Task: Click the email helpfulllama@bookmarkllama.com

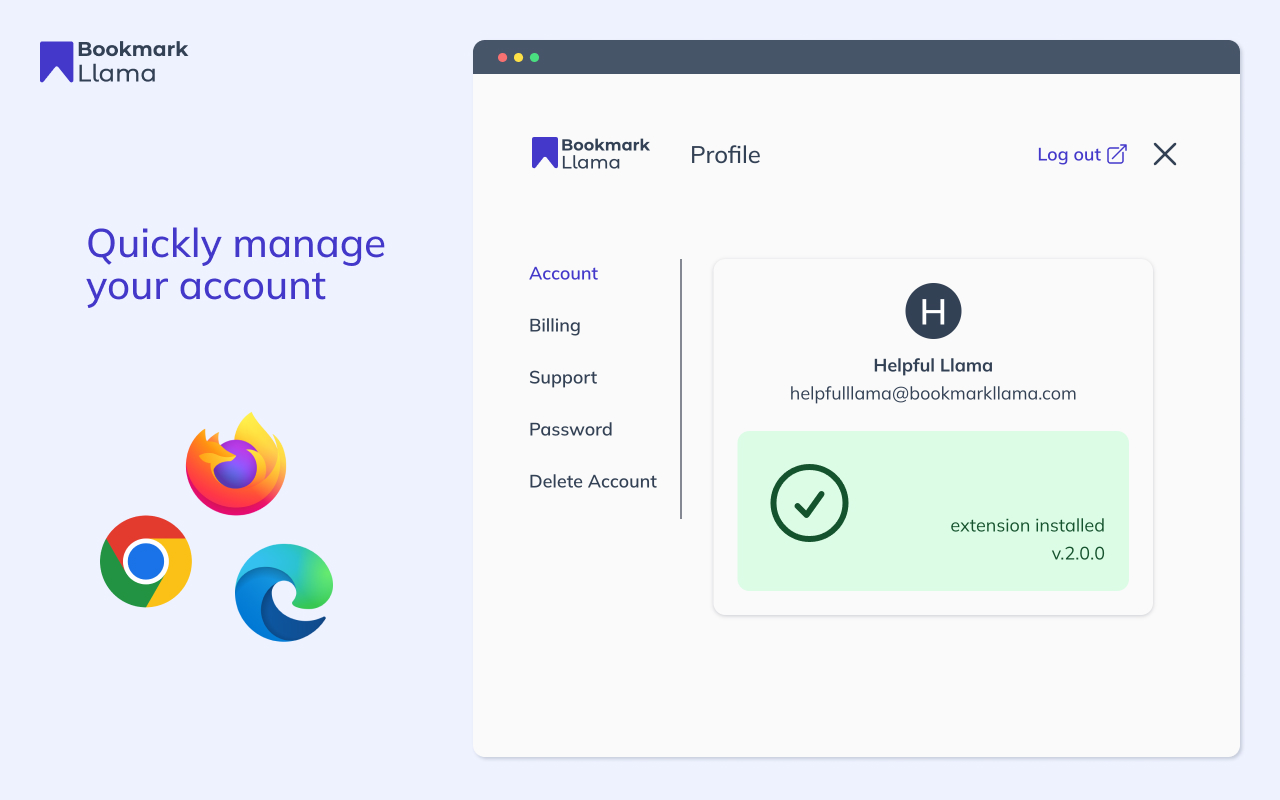Action: pyautogui.click(x=933, y=393)
